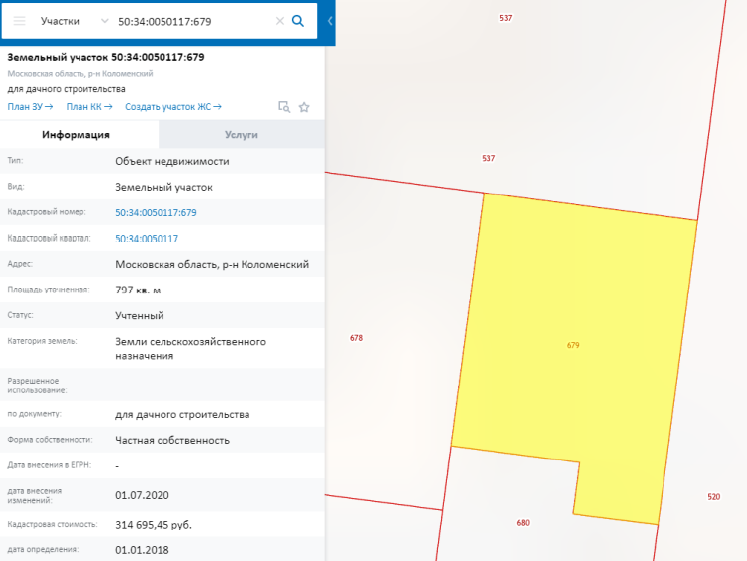Image resolution: width=747 pixels, height=561 pixels.
Task: Select the Информация tab
Action: coord(76,134)
